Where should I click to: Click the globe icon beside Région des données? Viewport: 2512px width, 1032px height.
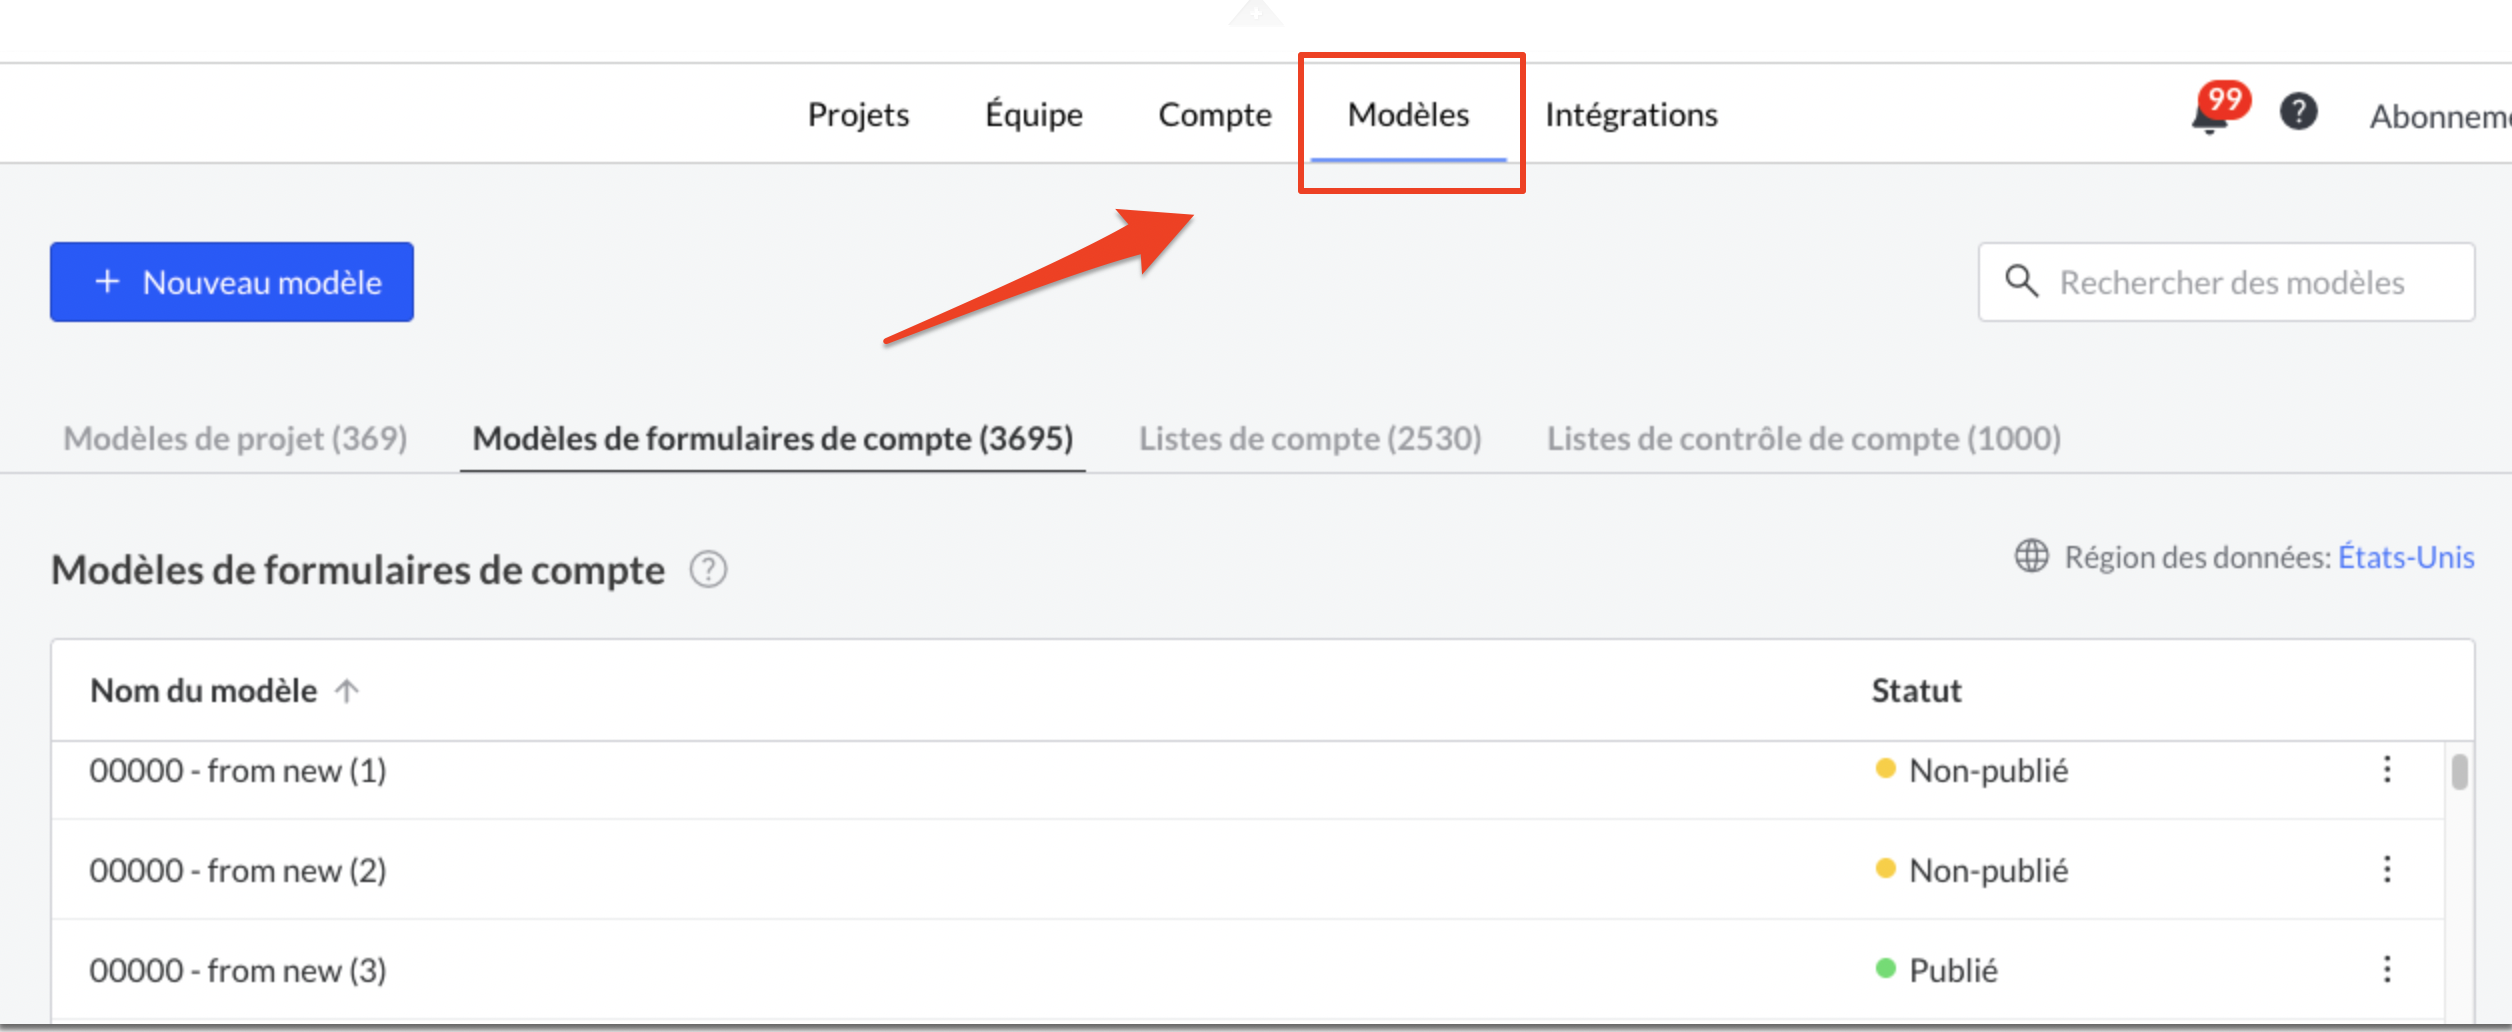coord(2031,557)
